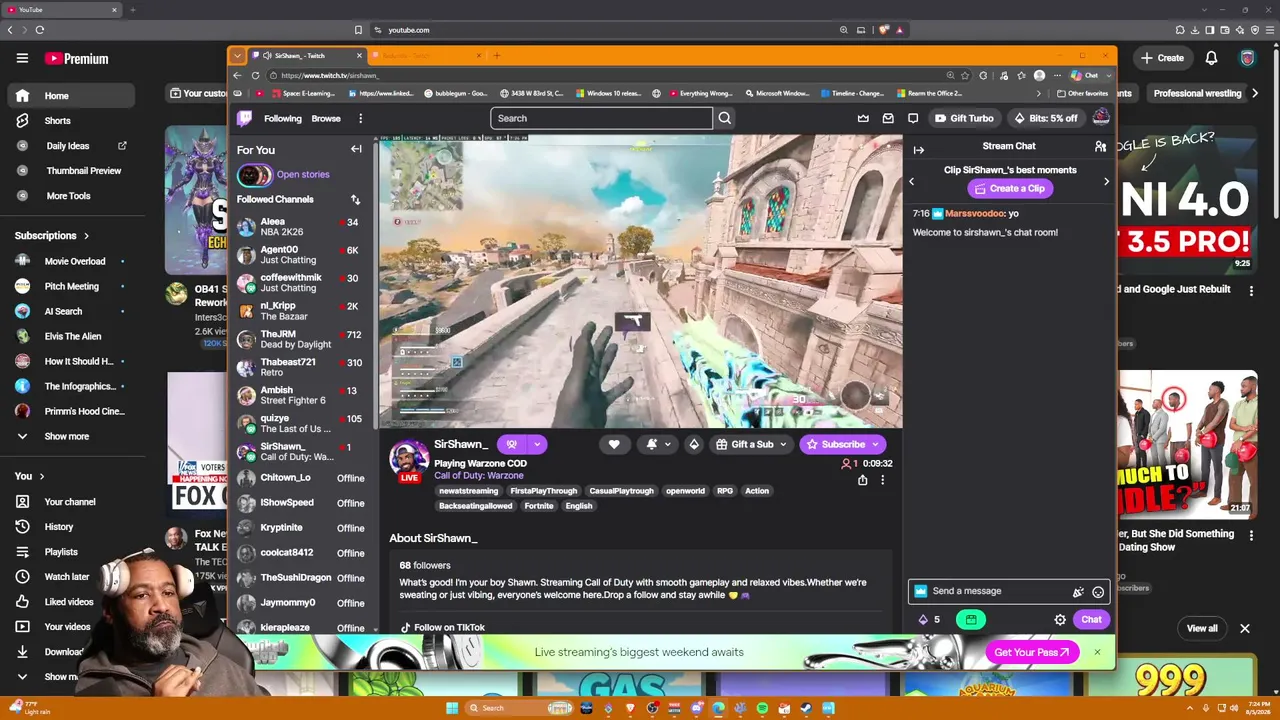1280x720 pixels.
Task: Open the Twitch top nav more menu
Action: 360,118
